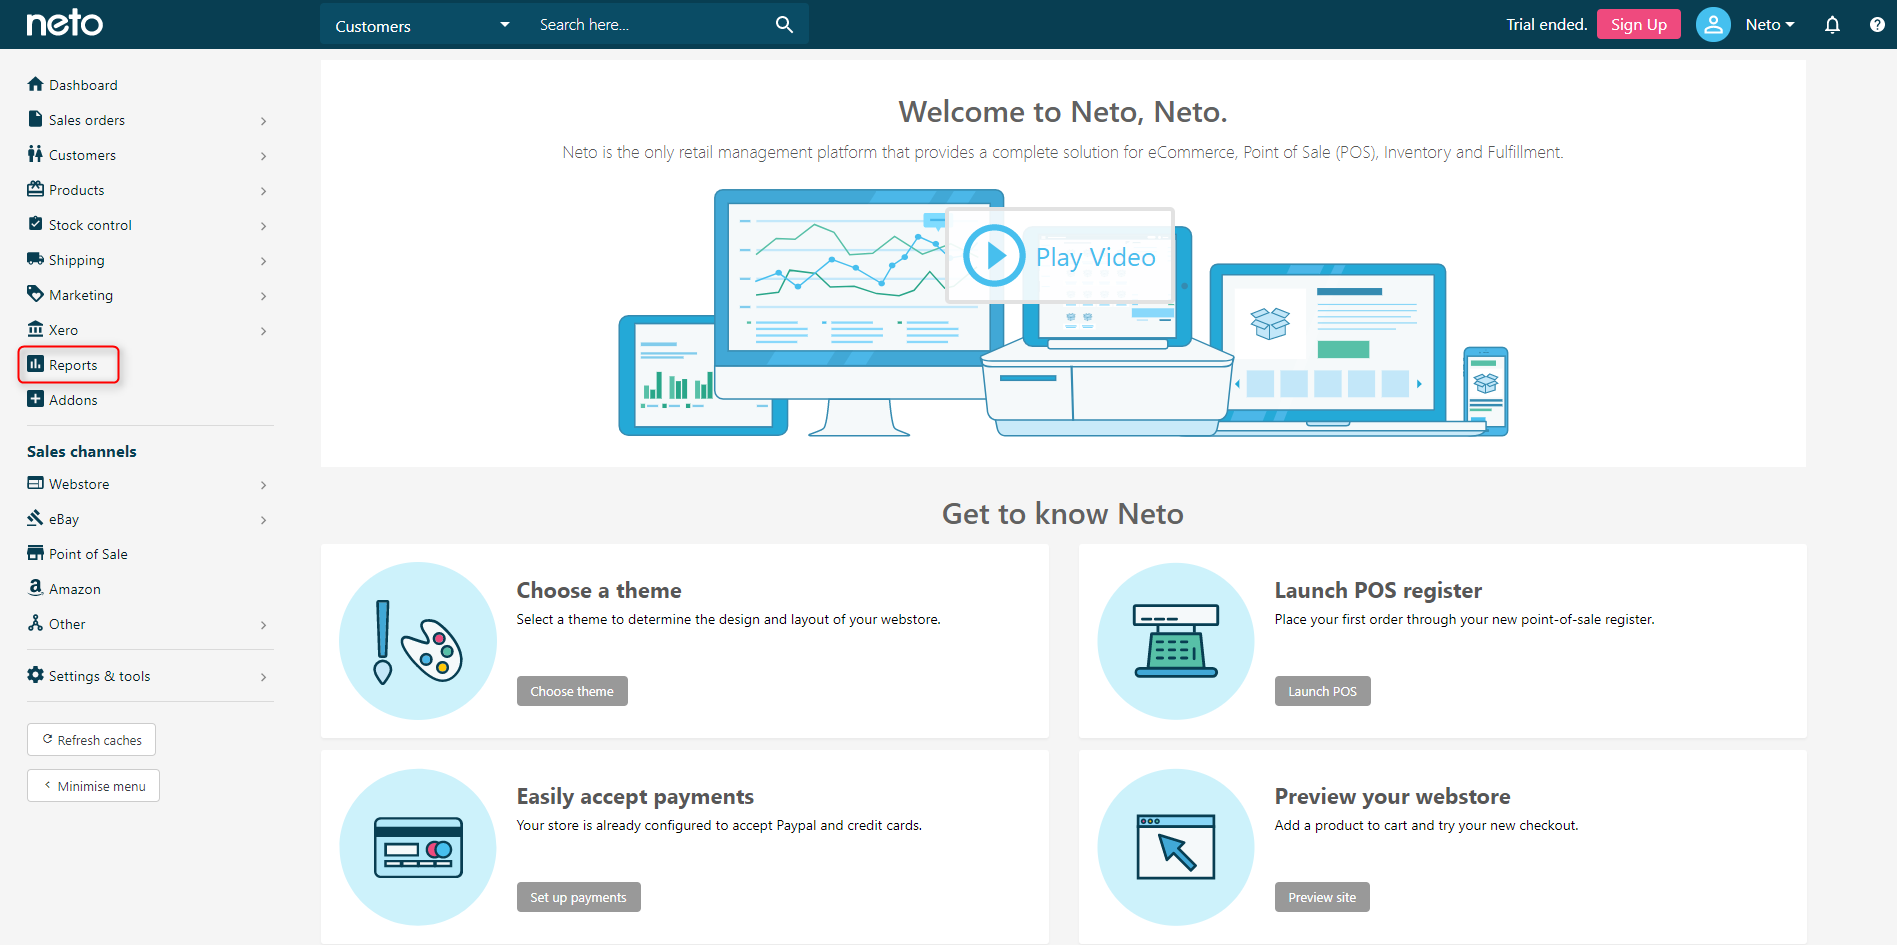Click the Products box icon
The width and height of the screenshot is (1897, 945).
36,189
